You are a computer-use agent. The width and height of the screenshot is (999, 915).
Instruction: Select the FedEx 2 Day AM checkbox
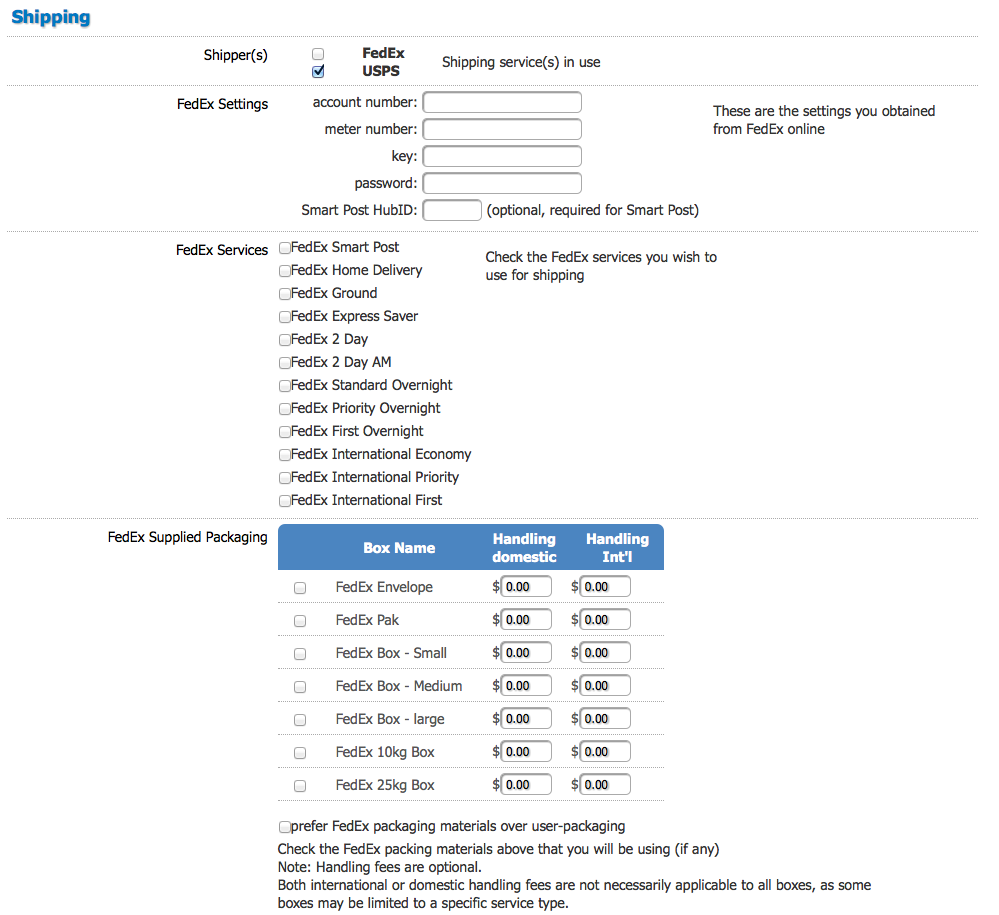point(285,363)
